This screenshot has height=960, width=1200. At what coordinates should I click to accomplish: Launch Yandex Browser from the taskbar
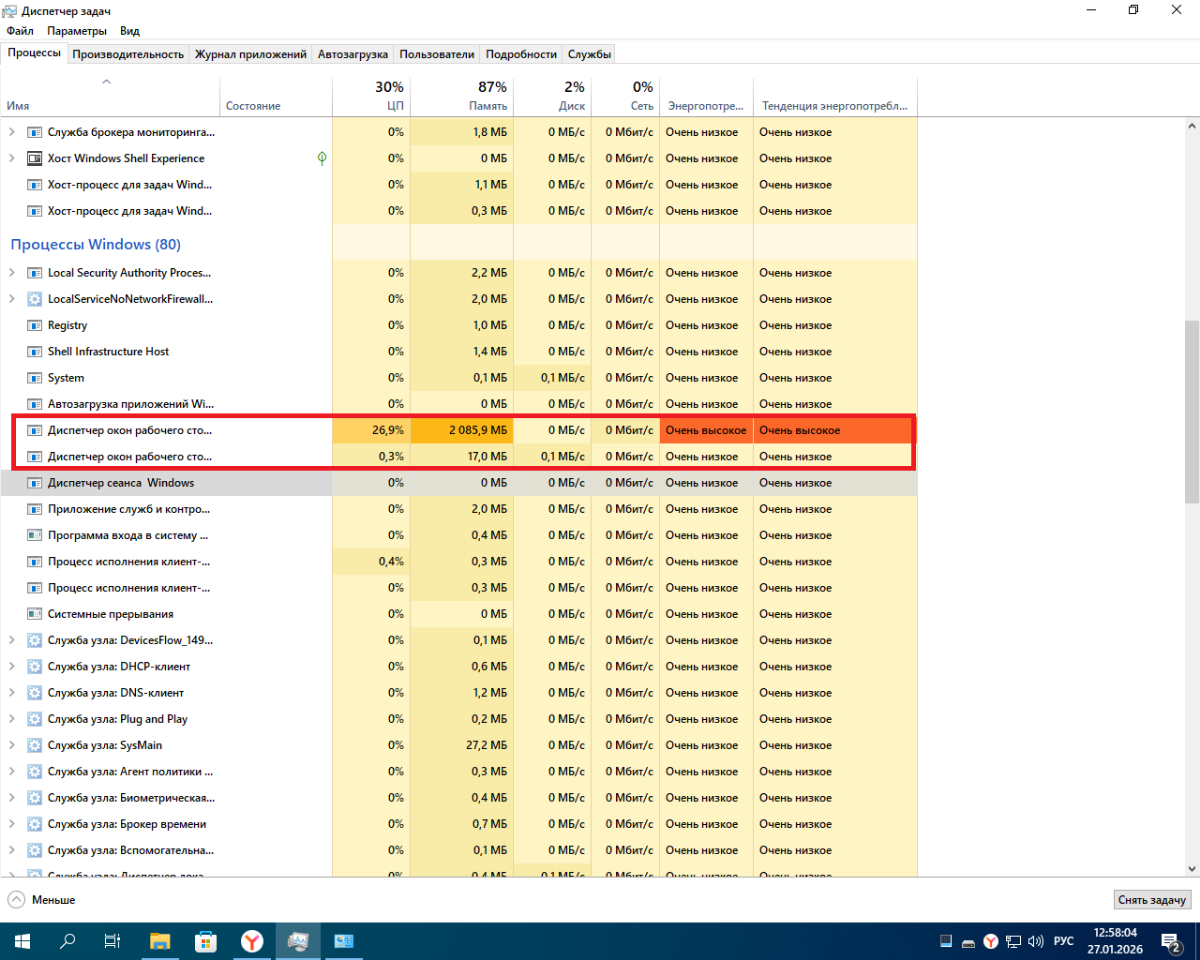coord(252,941)
